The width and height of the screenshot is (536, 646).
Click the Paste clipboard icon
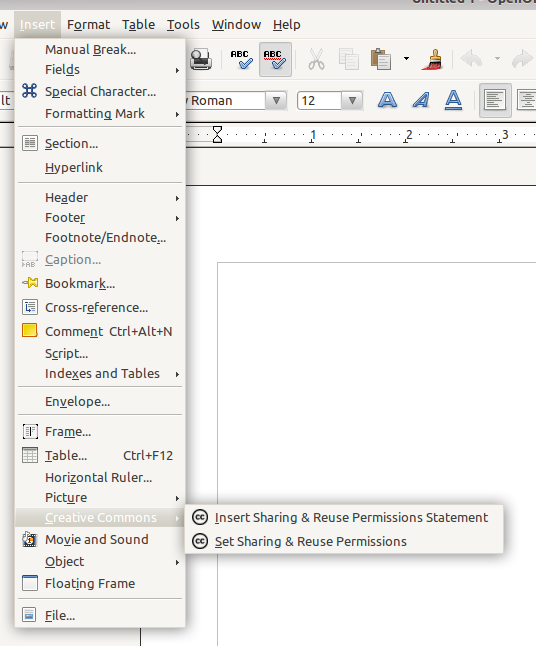click(x=381, y=59)
